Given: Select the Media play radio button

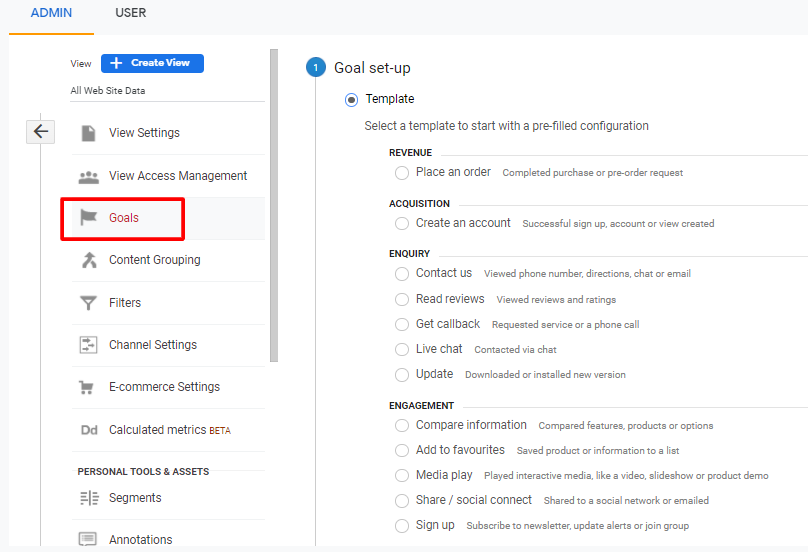Looking at the screenshot, I should 402,476.
